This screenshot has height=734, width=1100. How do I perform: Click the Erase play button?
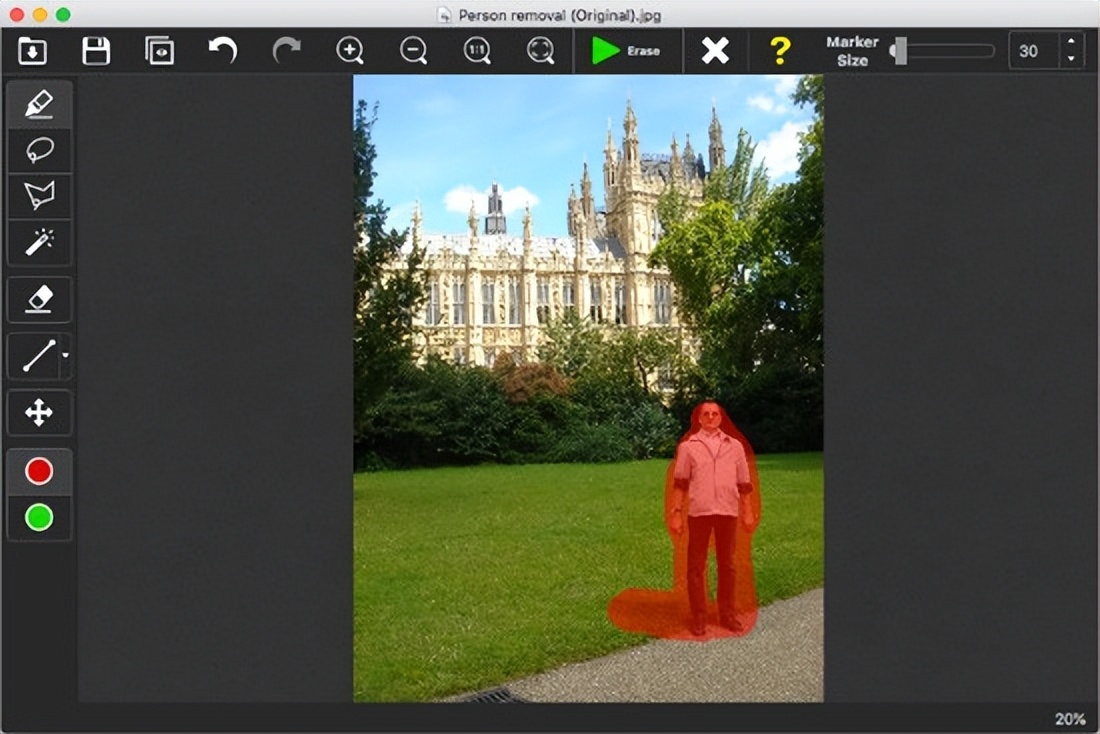coord(625,51)
